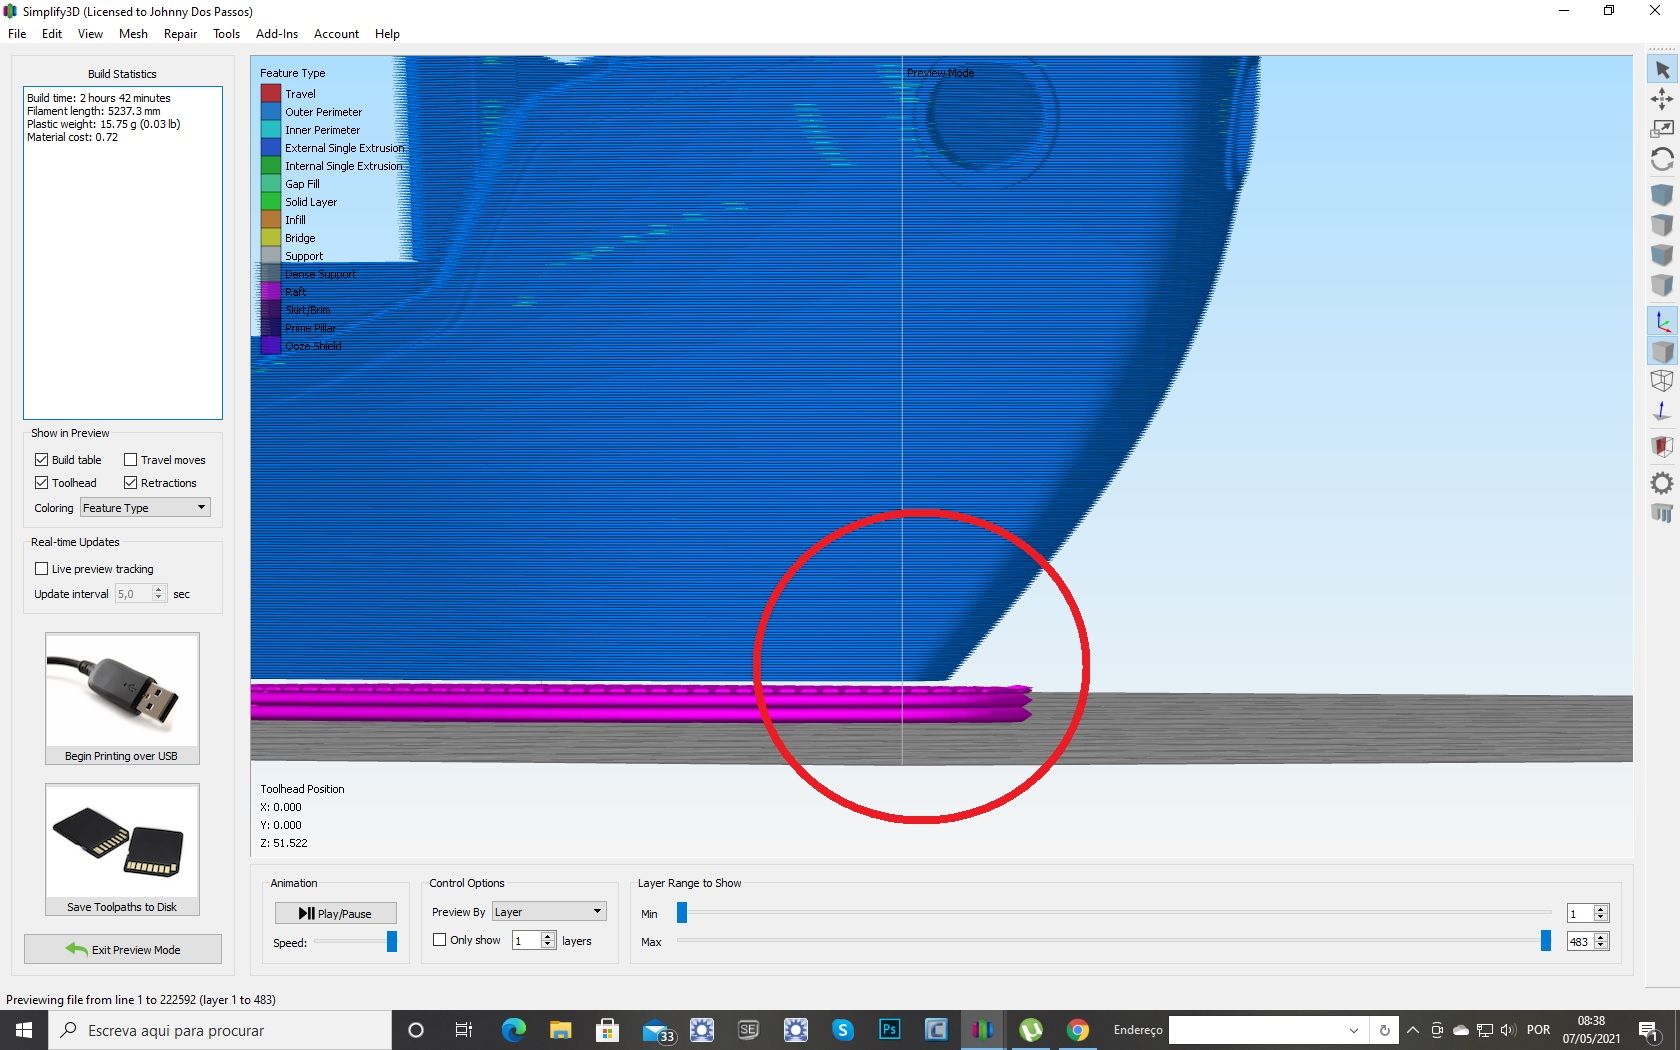
Task: Open the taskbar Endereço address dropdown
Action: tap(1353, 1030)
